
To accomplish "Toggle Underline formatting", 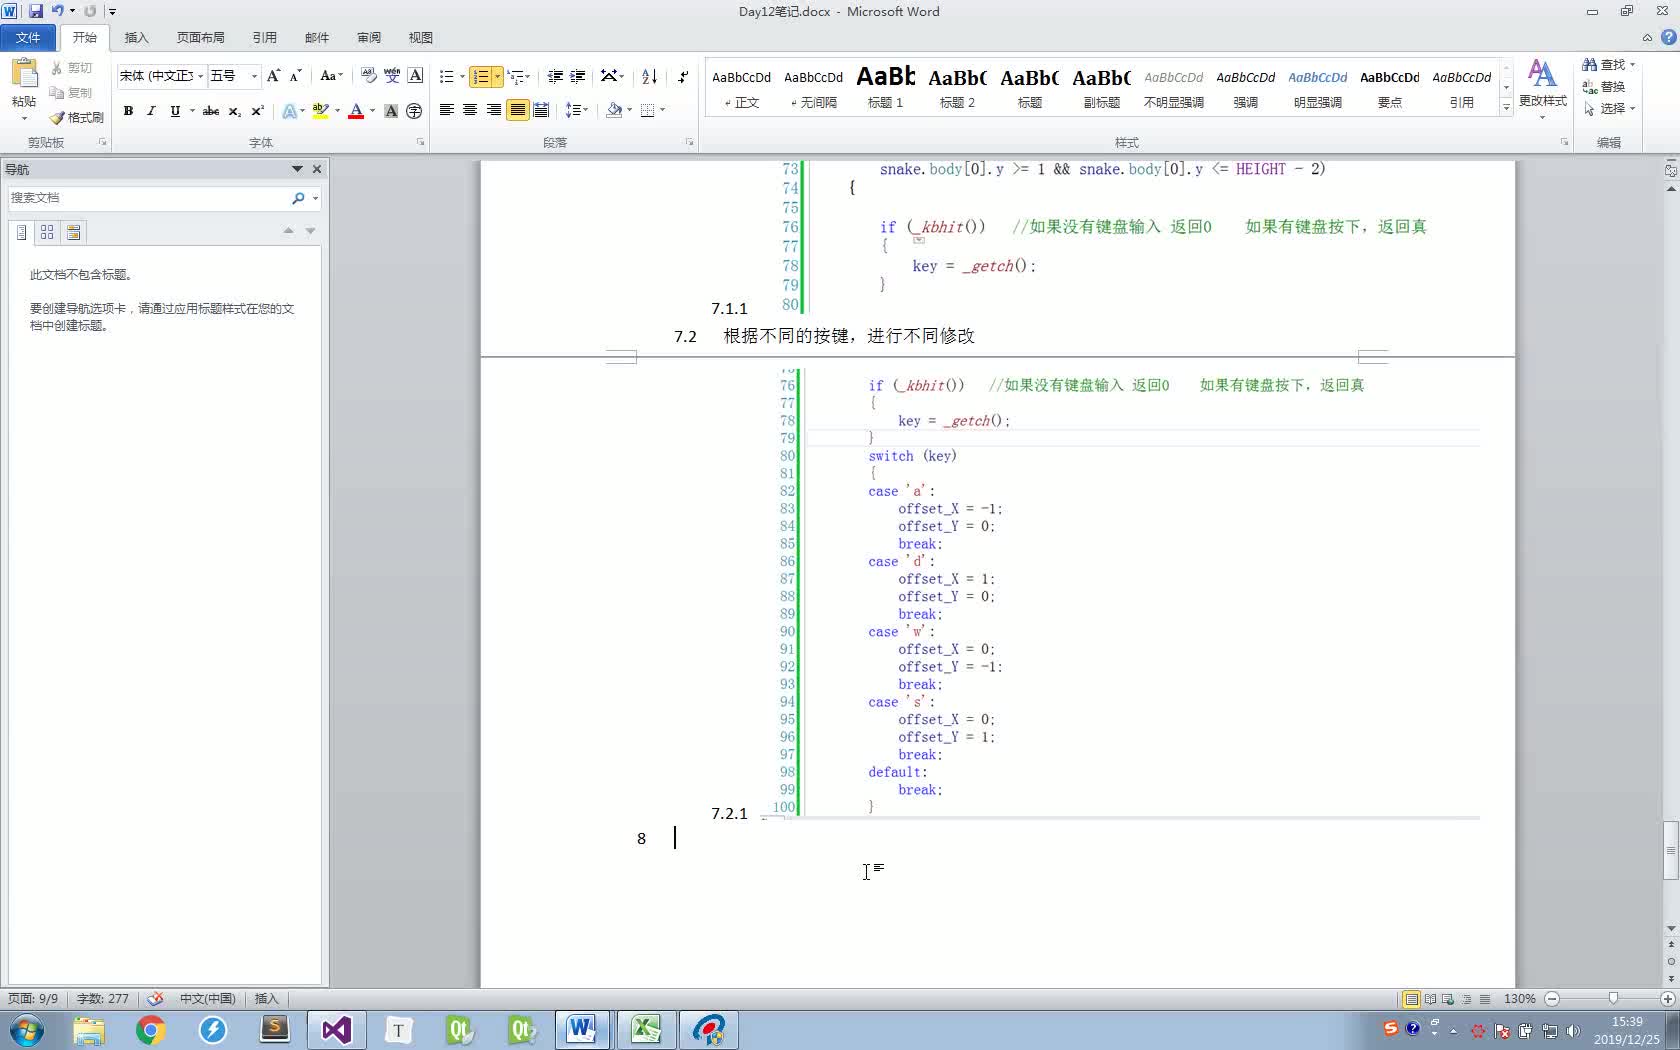I will tap(175, 111).
